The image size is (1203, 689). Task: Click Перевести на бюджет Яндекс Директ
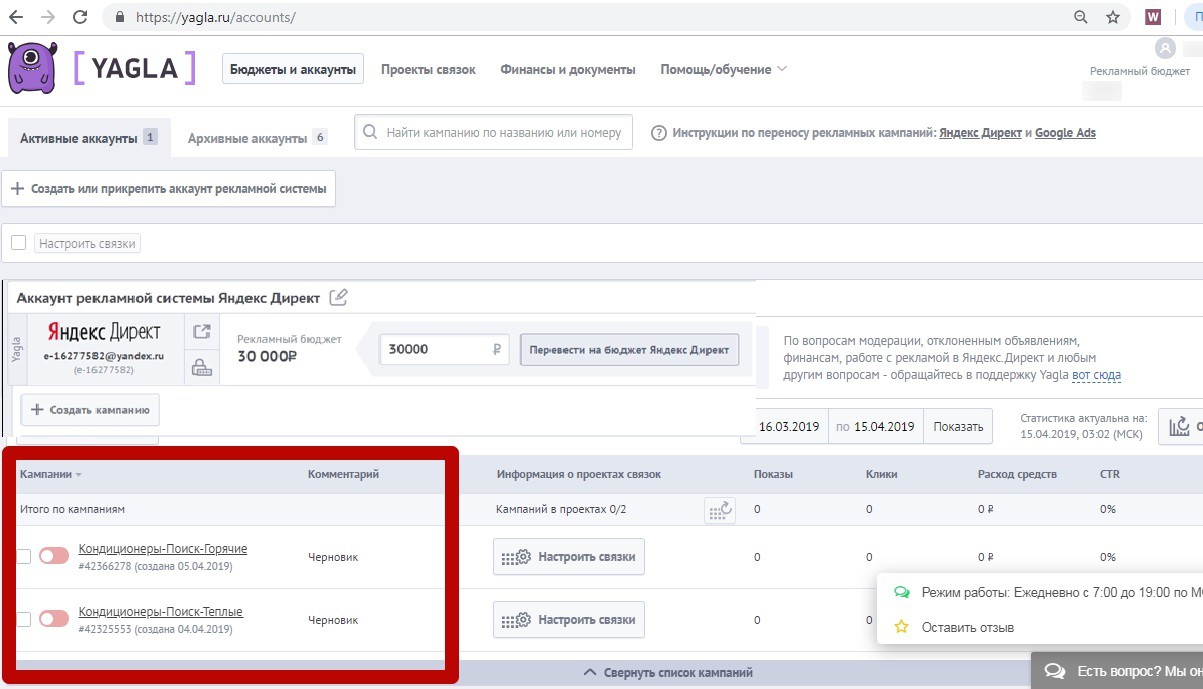click(629, 349)
